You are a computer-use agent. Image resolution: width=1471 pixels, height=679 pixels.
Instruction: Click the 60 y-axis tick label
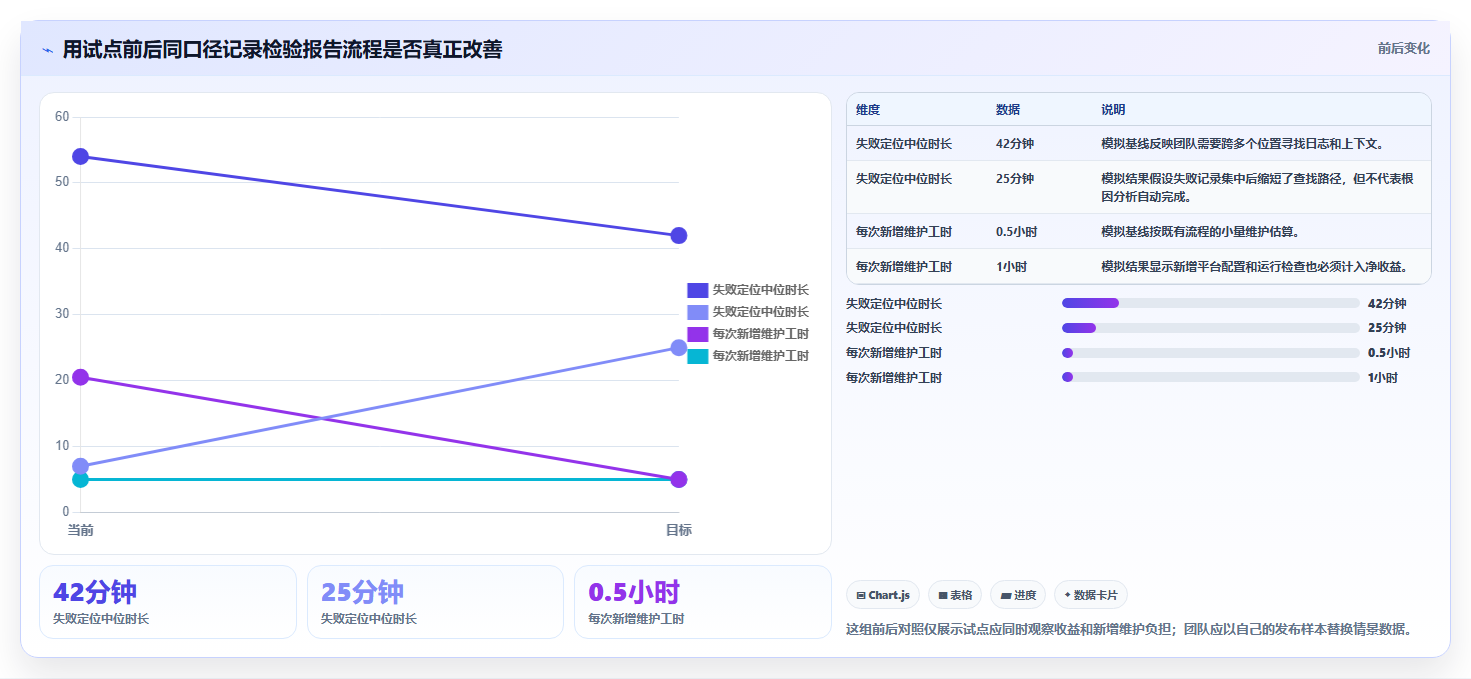click(62, 117)
